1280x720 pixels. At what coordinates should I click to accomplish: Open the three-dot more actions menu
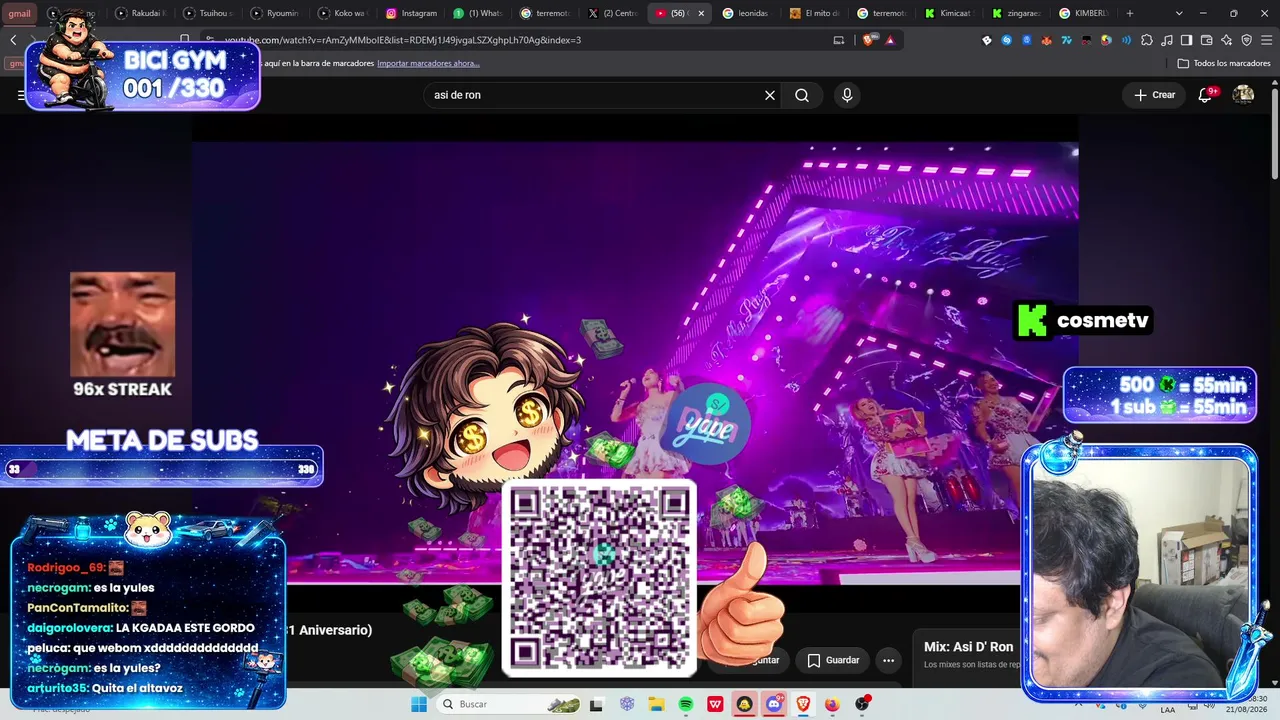[x=888, y=660]
